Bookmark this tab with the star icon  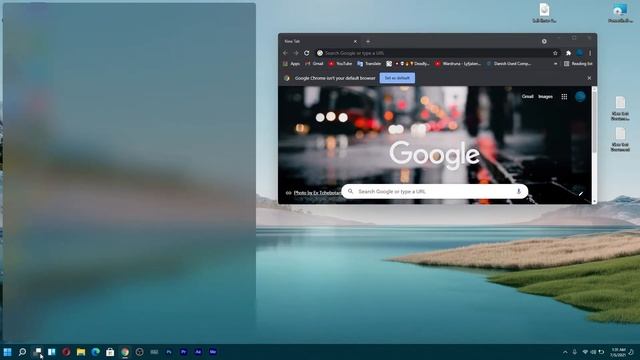pyautogui.click(x=555, y=53)
